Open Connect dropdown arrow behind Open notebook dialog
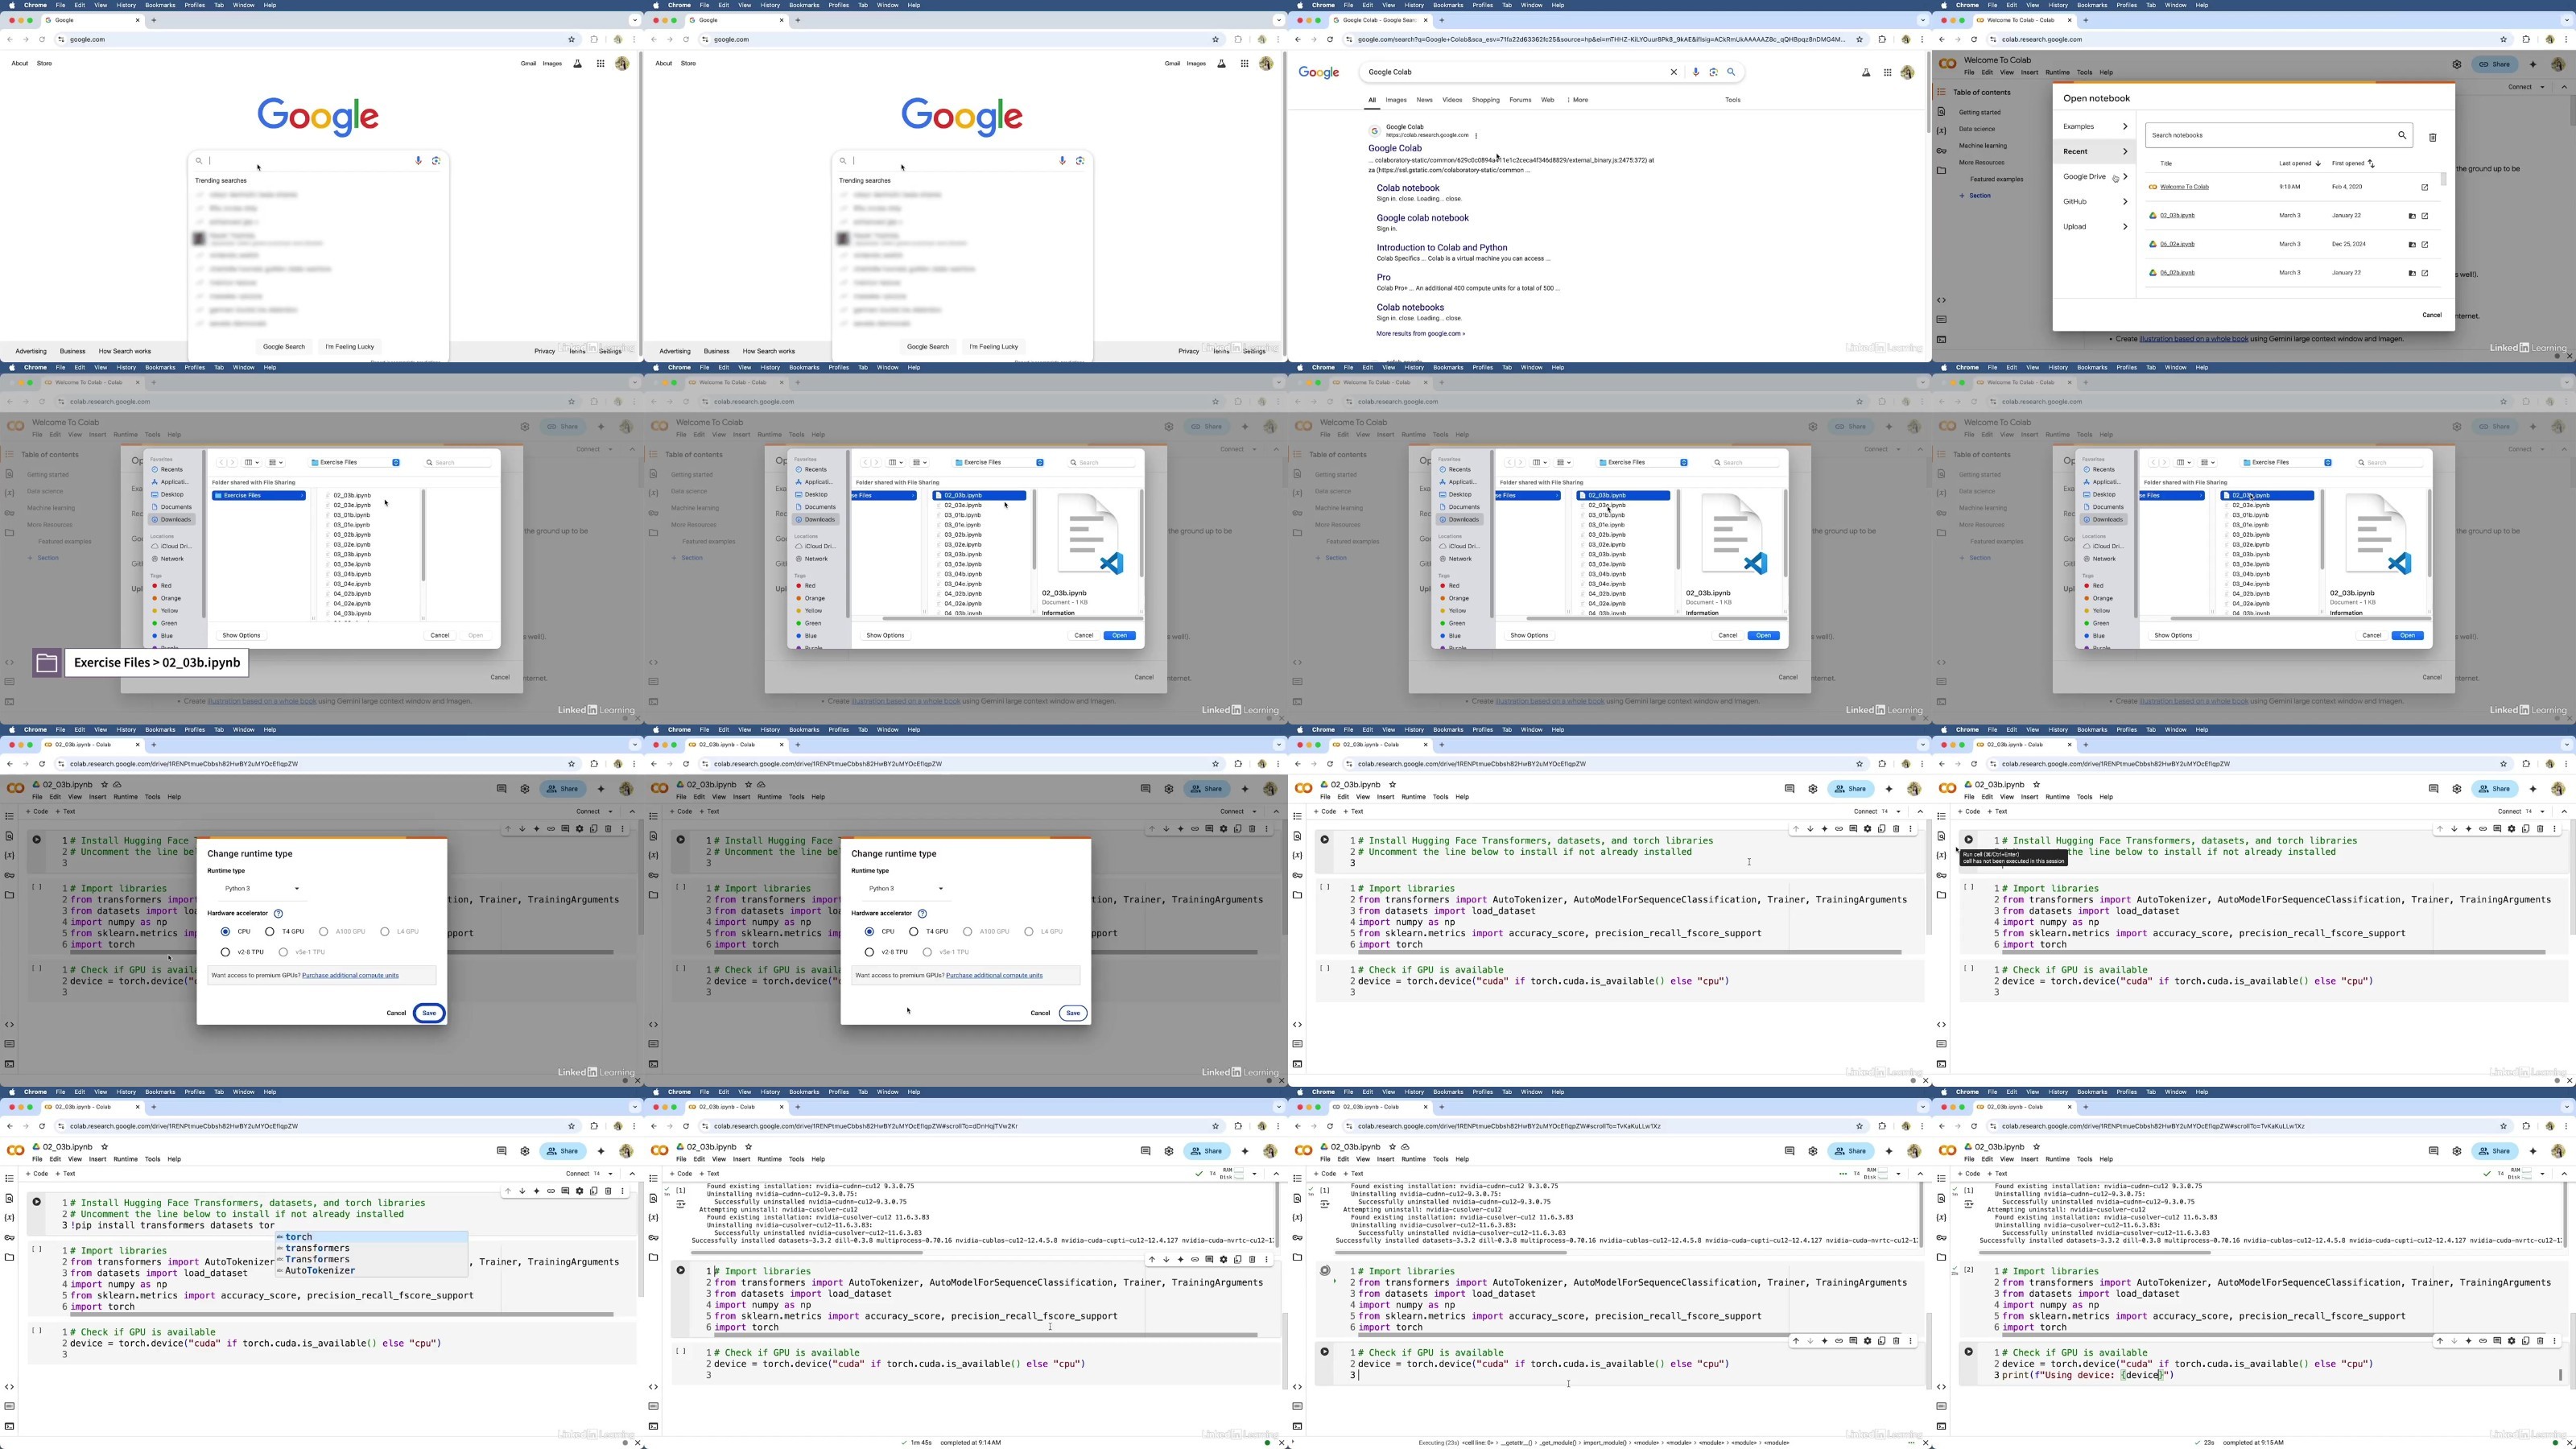The height and width of the screenshot is (1449, 2576). [x=2542, y=87]
